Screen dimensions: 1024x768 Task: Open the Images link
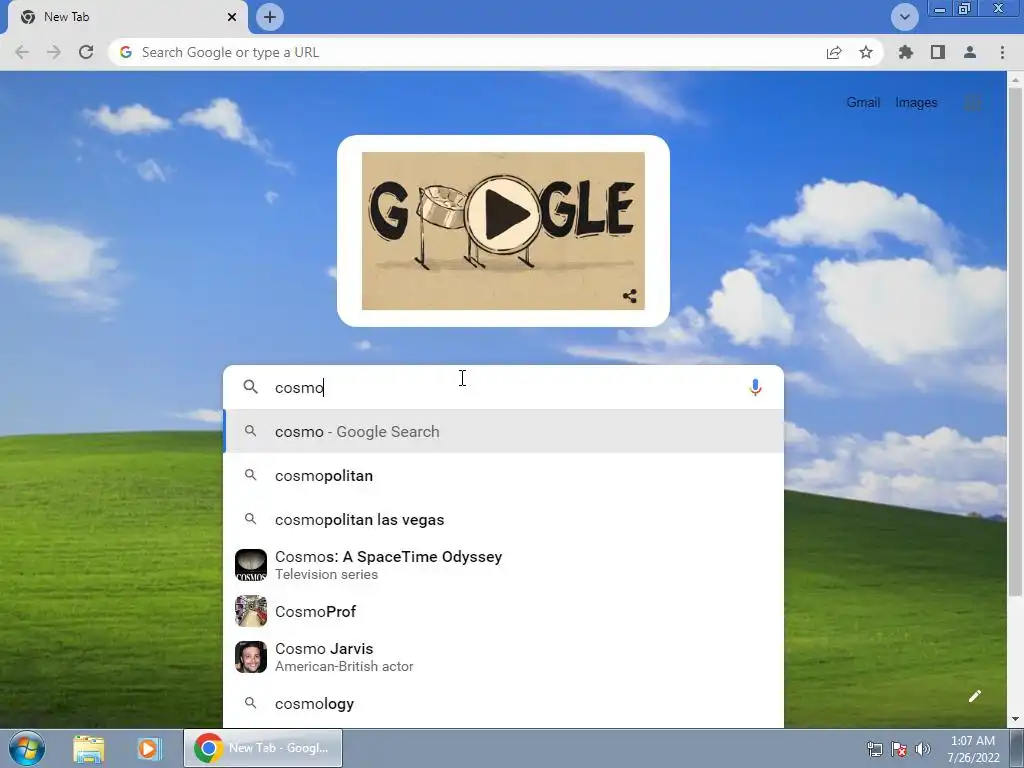[x=916, y=103]
